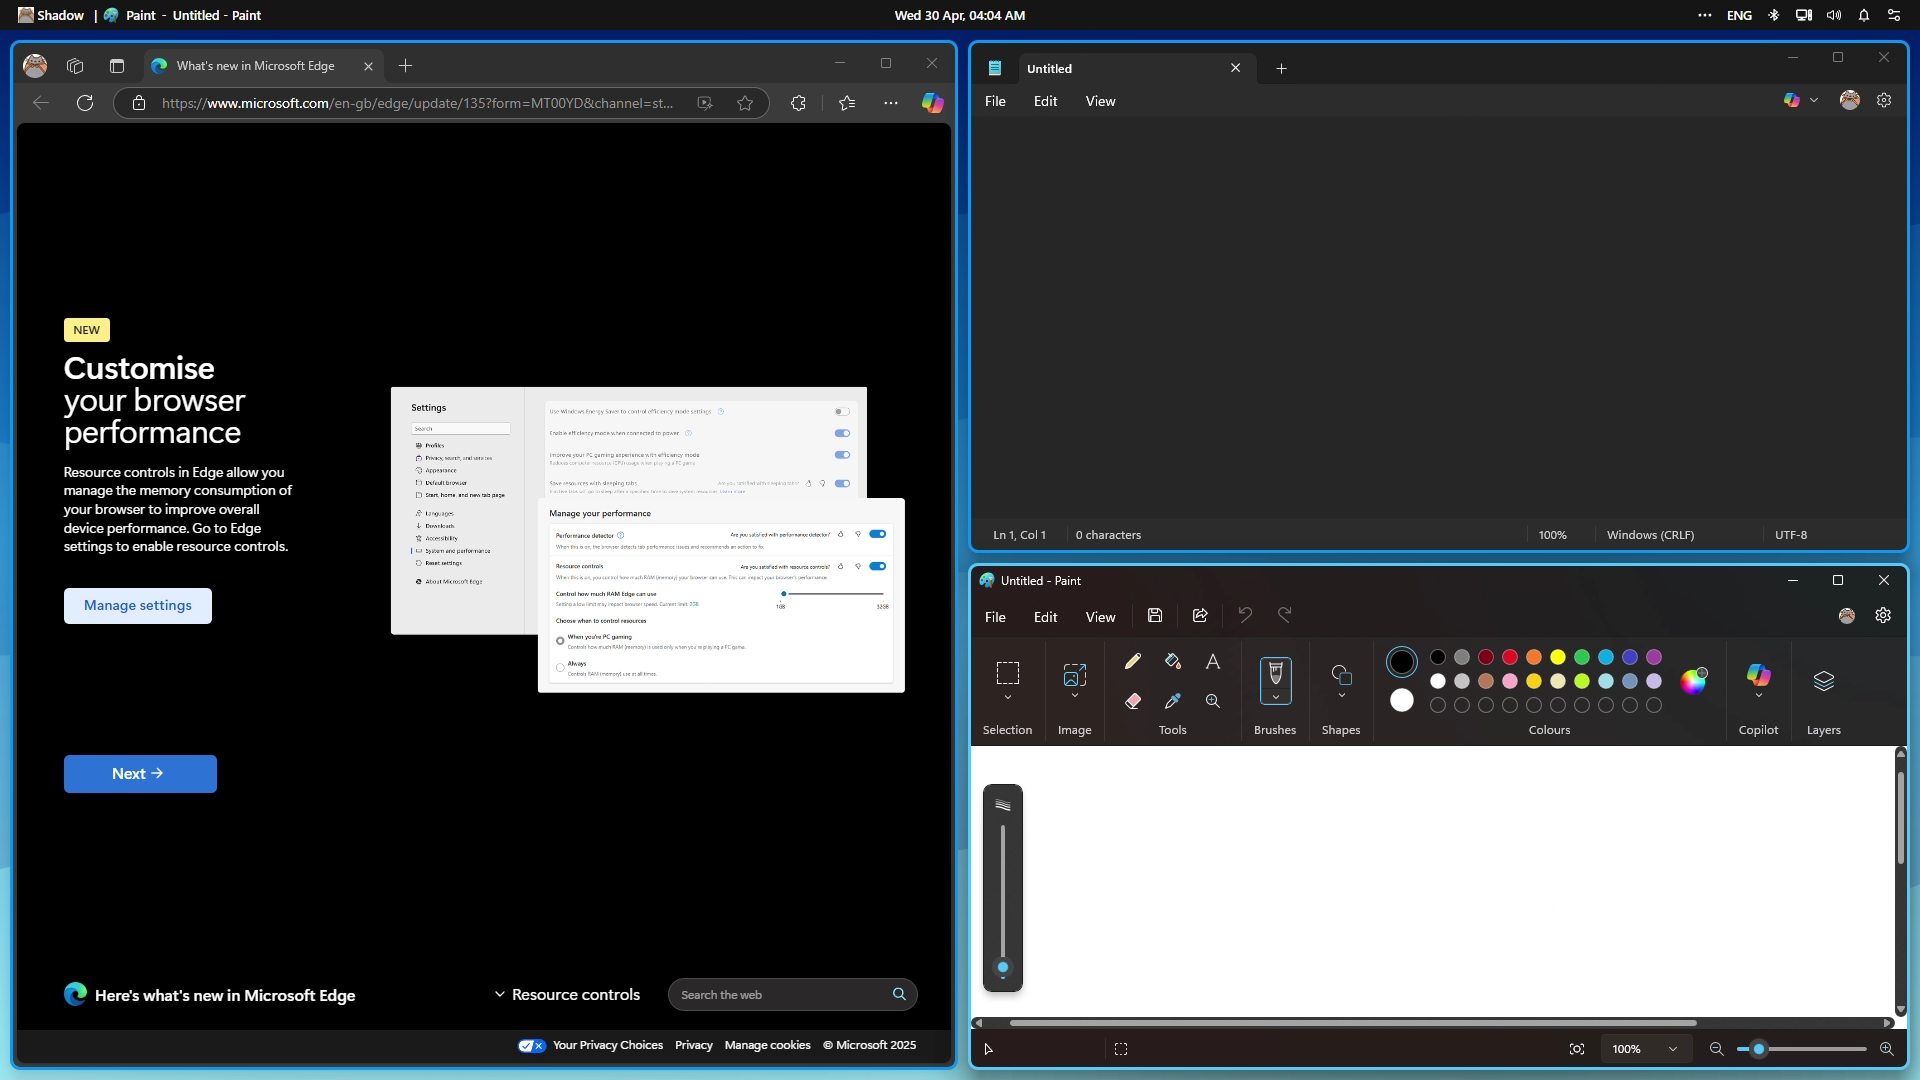This screenshot has height=1080, width=1920.
Task: Expand Resource controls section selector in Edge
Action: click(x=567, y=995)
